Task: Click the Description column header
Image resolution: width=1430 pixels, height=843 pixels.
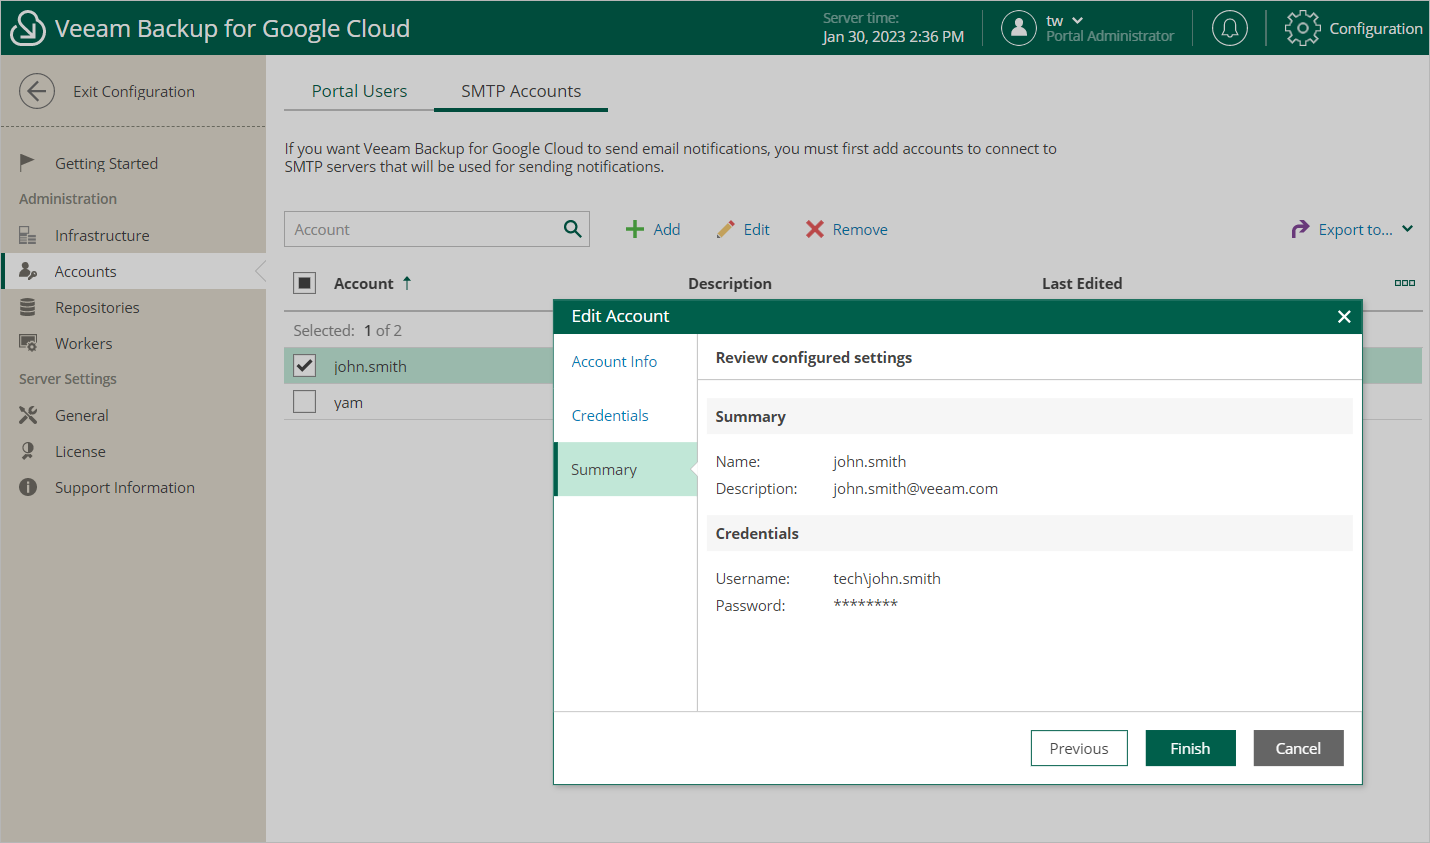Action: coord(729,283)
